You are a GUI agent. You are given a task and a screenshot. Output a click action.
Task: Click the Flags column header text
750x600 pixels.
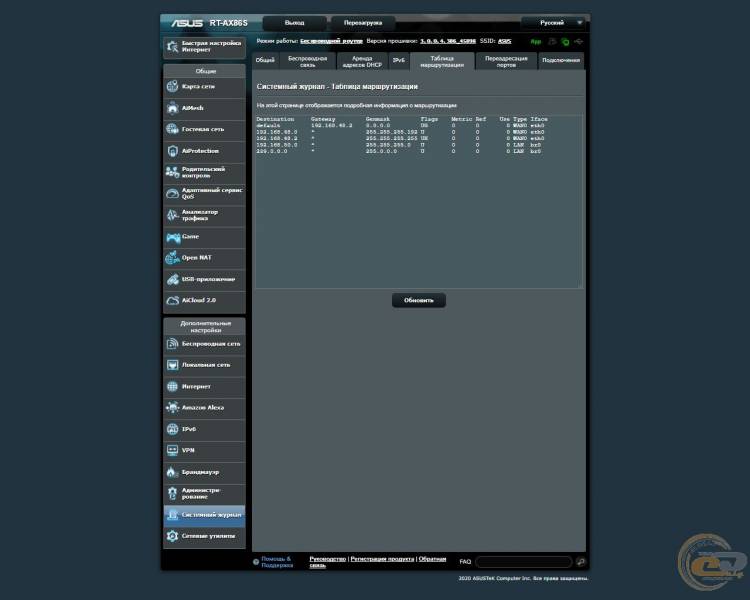[x=429, y=119]
